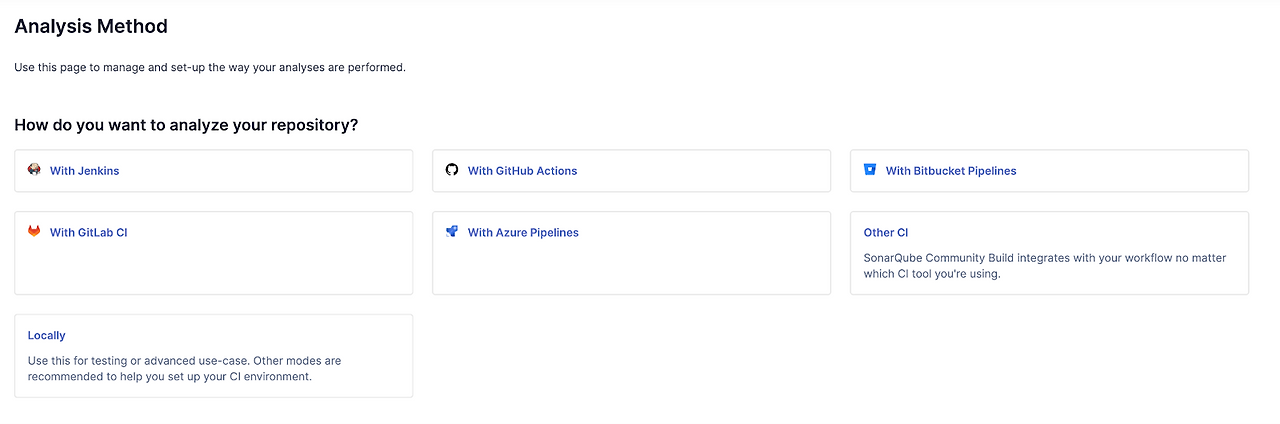Click 'Use this for testing' description text
Screen dimensions: 1280x424
185,369
